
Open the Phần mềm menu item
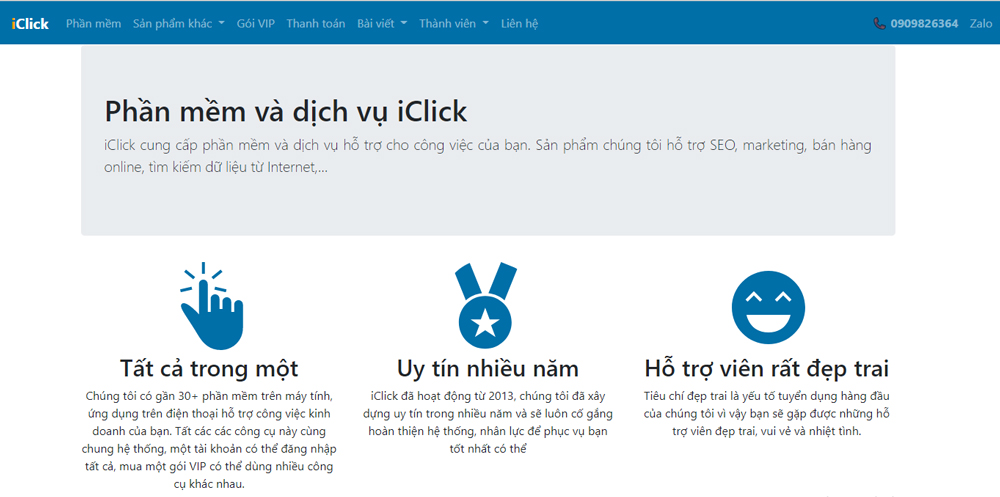pyautogui.click(x=93, y=24)
